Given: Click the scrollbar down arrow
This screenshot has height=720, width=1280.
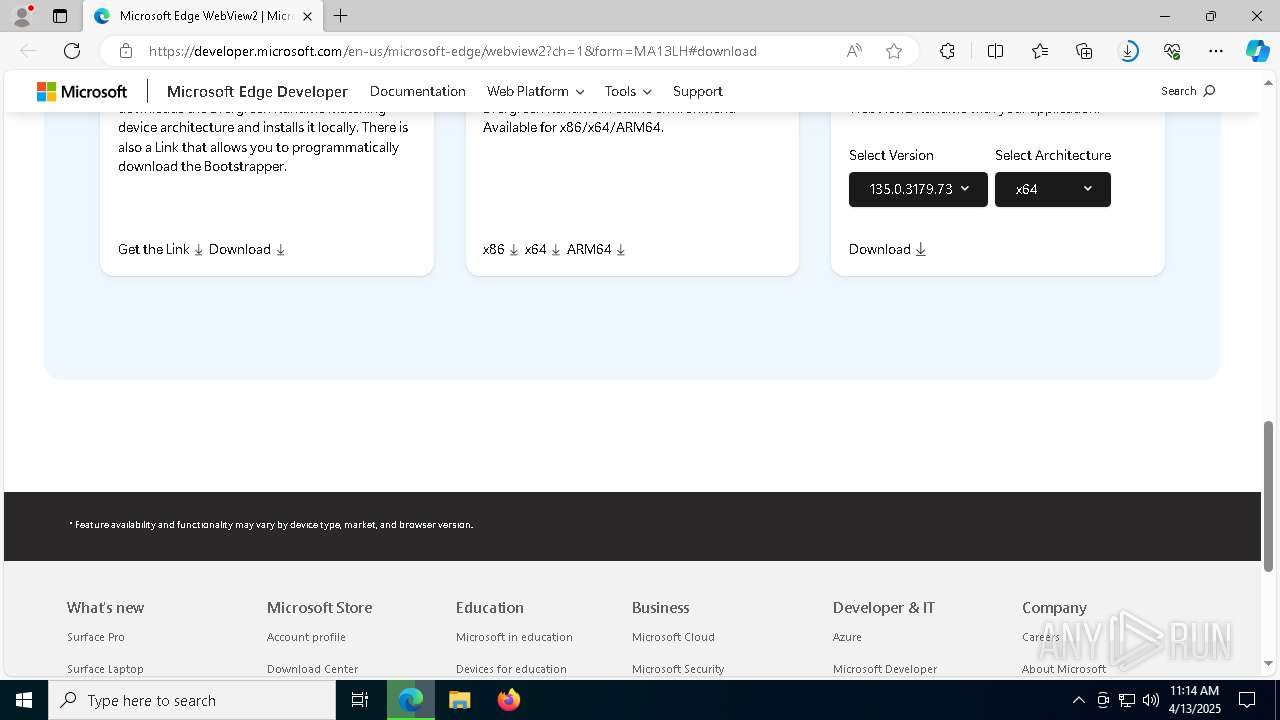Looking at the screenshot, I should [1269, 663].
